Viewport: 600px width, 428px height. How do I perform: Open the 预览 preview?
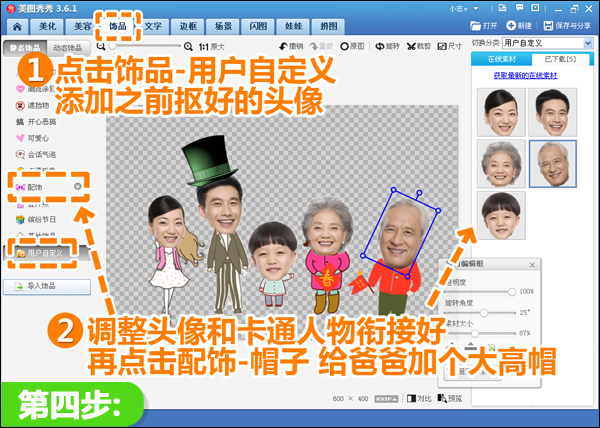pos(450,399)
